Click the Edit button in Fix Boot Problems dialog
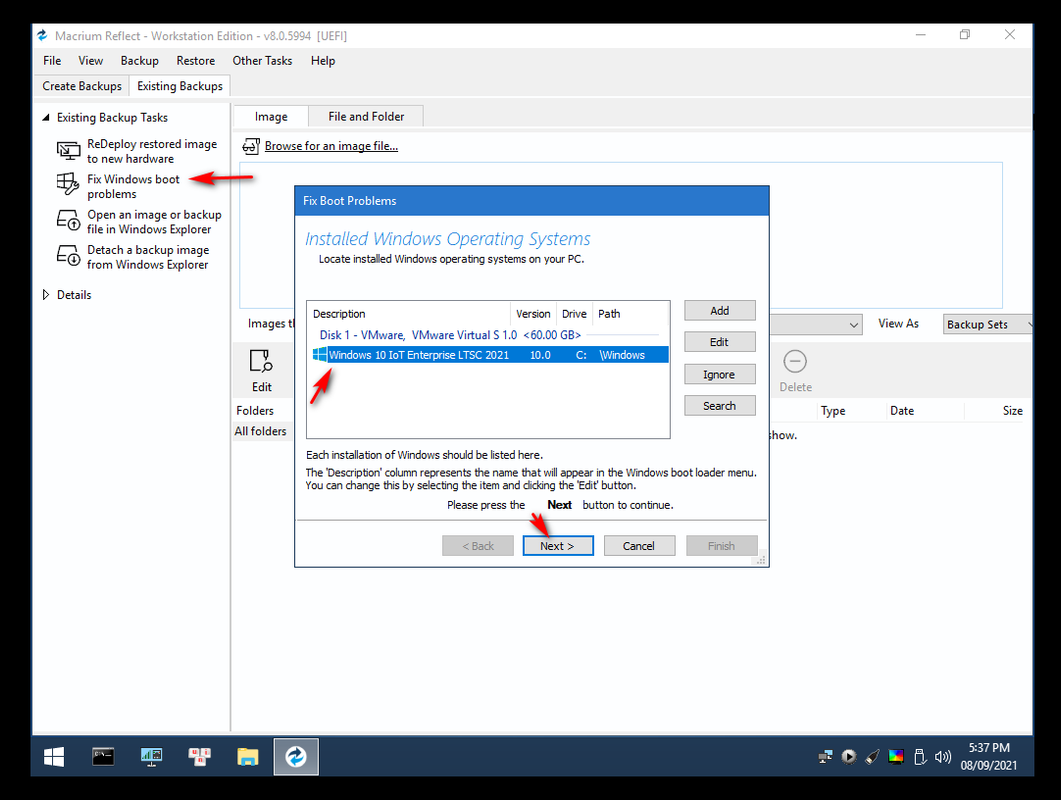 719,342
